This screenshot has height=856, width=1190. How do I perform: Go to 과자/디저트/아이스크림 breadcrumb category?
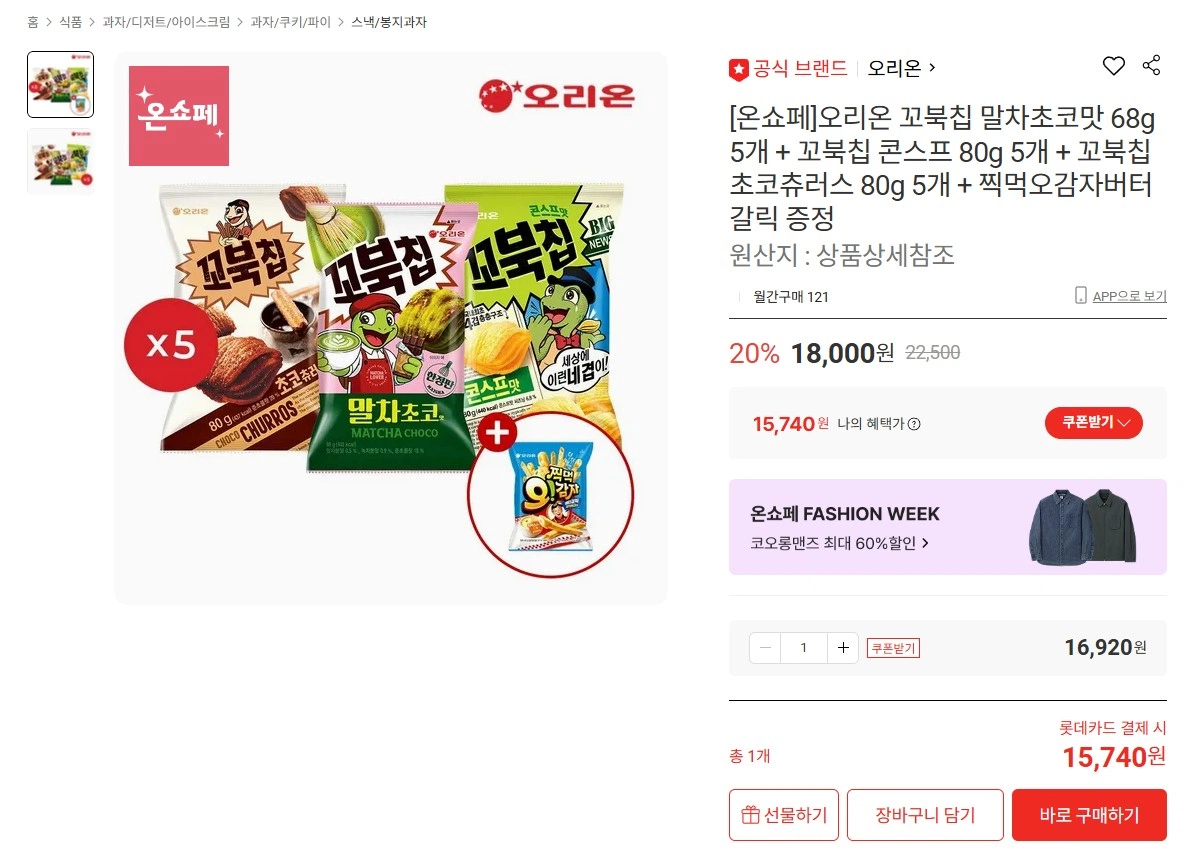(166, 22)
